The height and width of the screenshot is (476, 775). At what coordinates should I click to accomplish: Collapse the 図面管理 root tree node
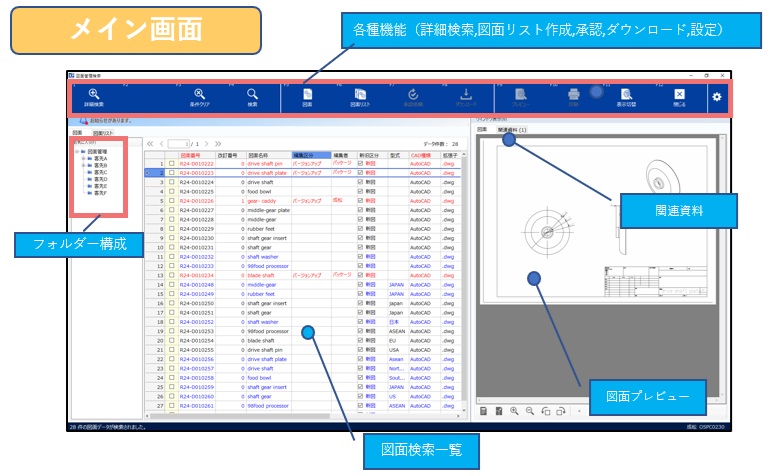pyautogui.click(x=77, y=152)
